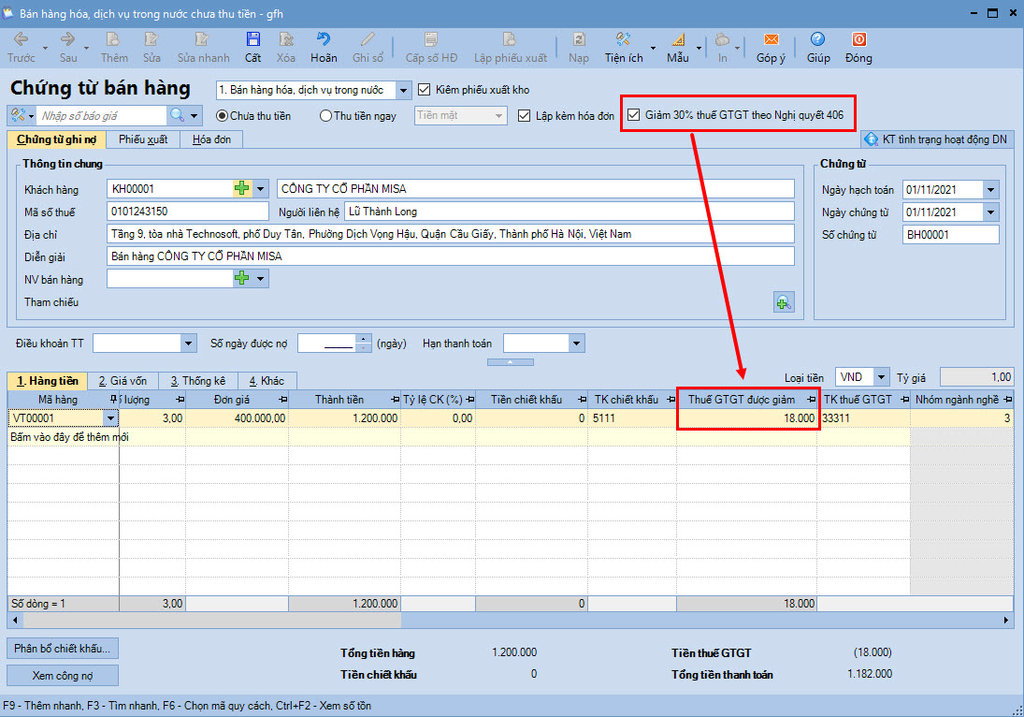The image size is (1024, 717).
Task: Click the Người liên hệ field
Action: click(569, 212)
